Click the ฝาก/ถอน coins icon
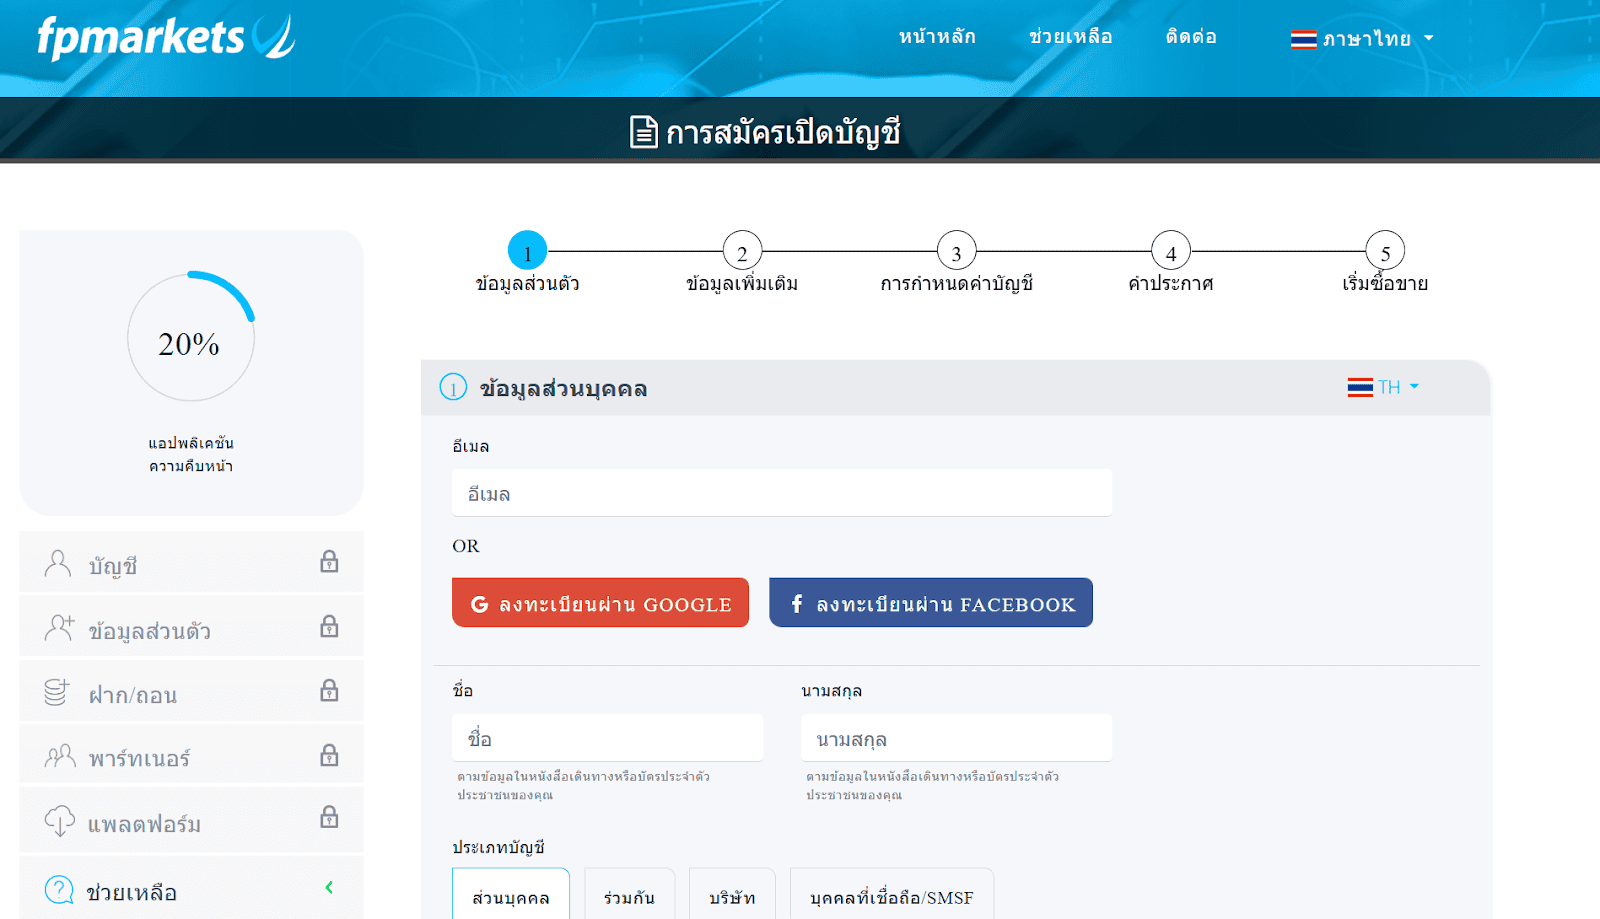 click(x=57, y=692)
